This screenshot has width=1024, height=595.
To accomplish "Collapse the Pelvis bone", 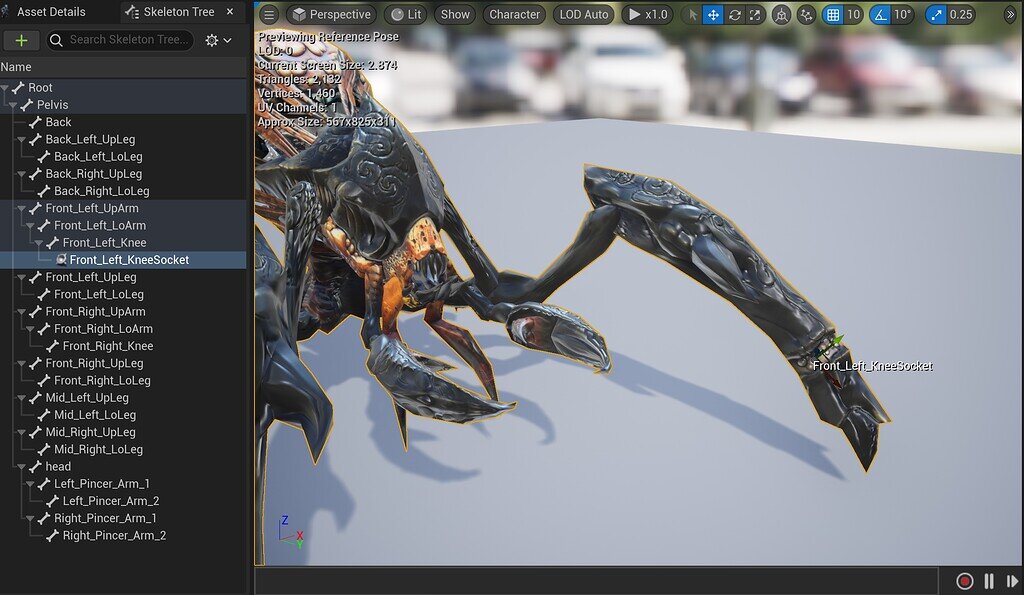I will (x=13, y=105).
